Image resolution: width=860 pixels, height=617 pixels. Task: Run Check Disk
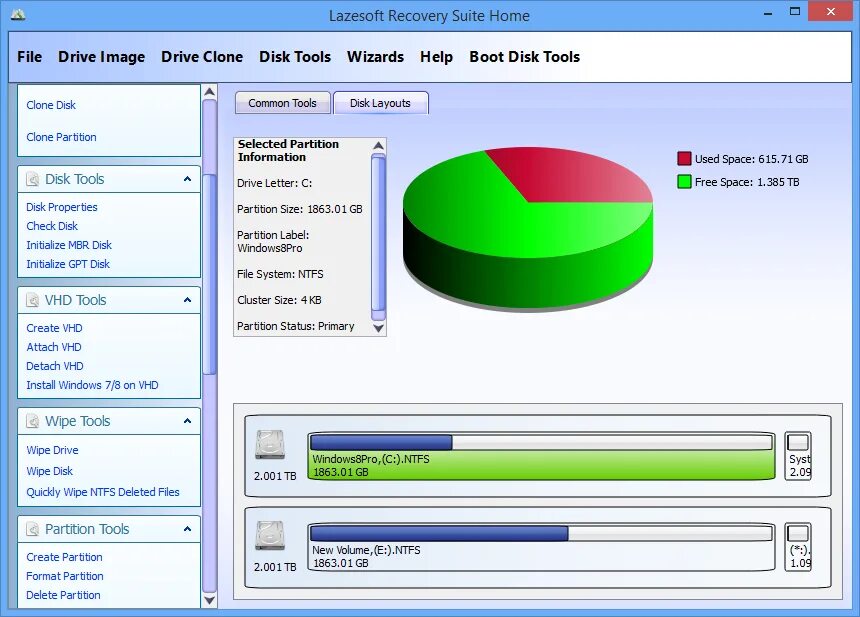click(x=52, y=226)
